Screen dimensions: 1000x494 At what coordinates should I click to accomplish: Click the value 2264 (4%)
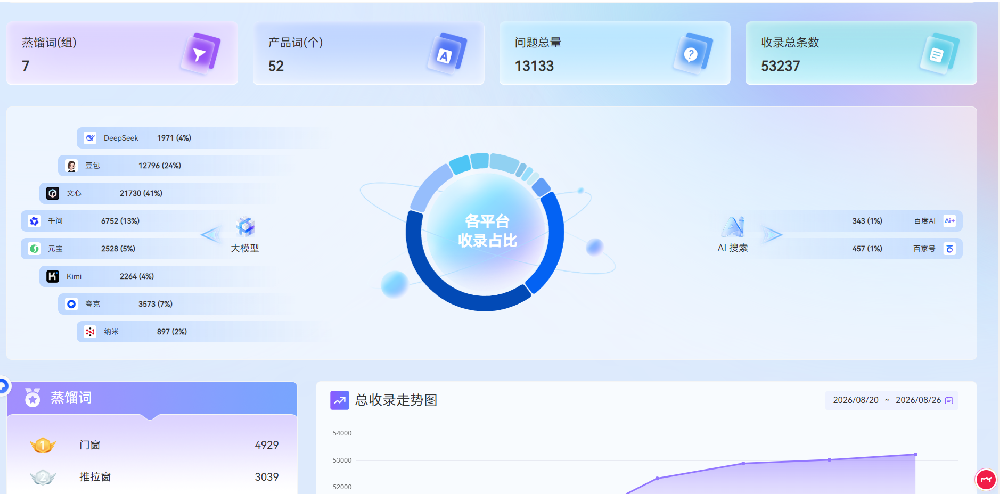coord(136,277)
